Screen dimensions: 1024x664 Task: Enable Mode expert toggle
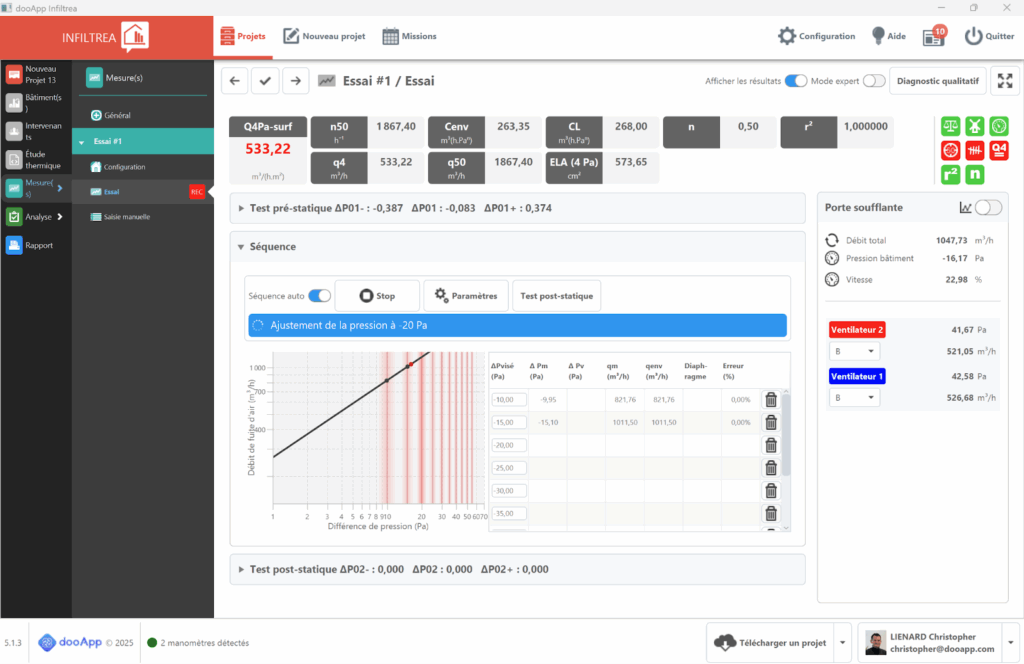[874, 81]
